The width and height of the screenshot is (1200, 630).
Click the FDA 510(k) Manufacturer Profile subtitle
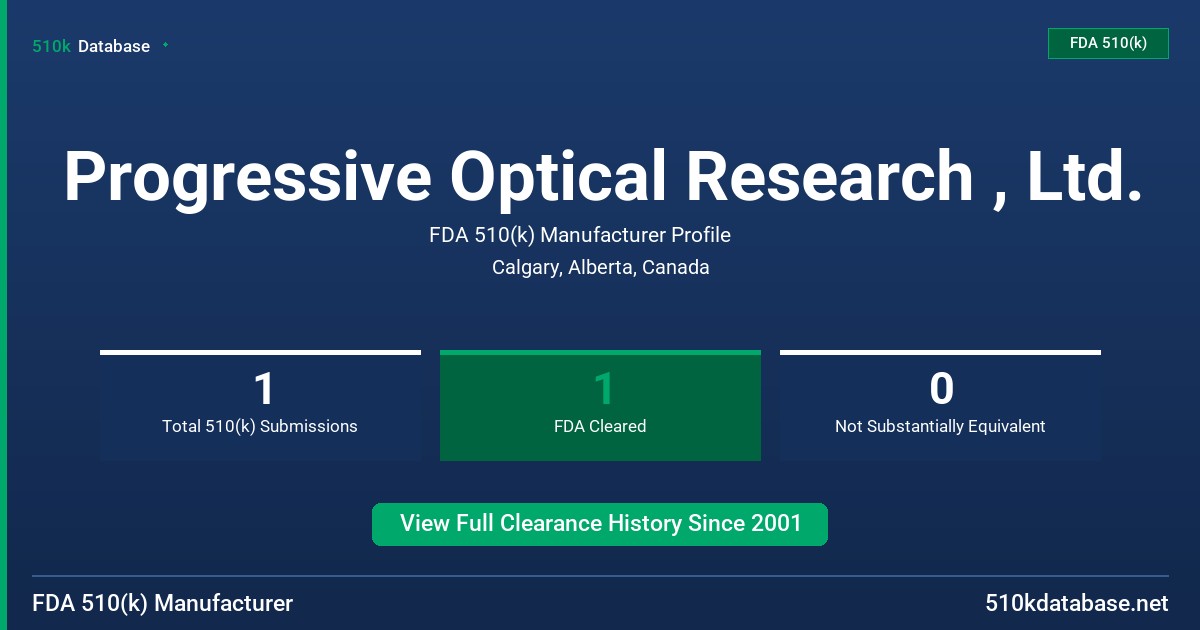pyautogui.click(x=580, y=235)
